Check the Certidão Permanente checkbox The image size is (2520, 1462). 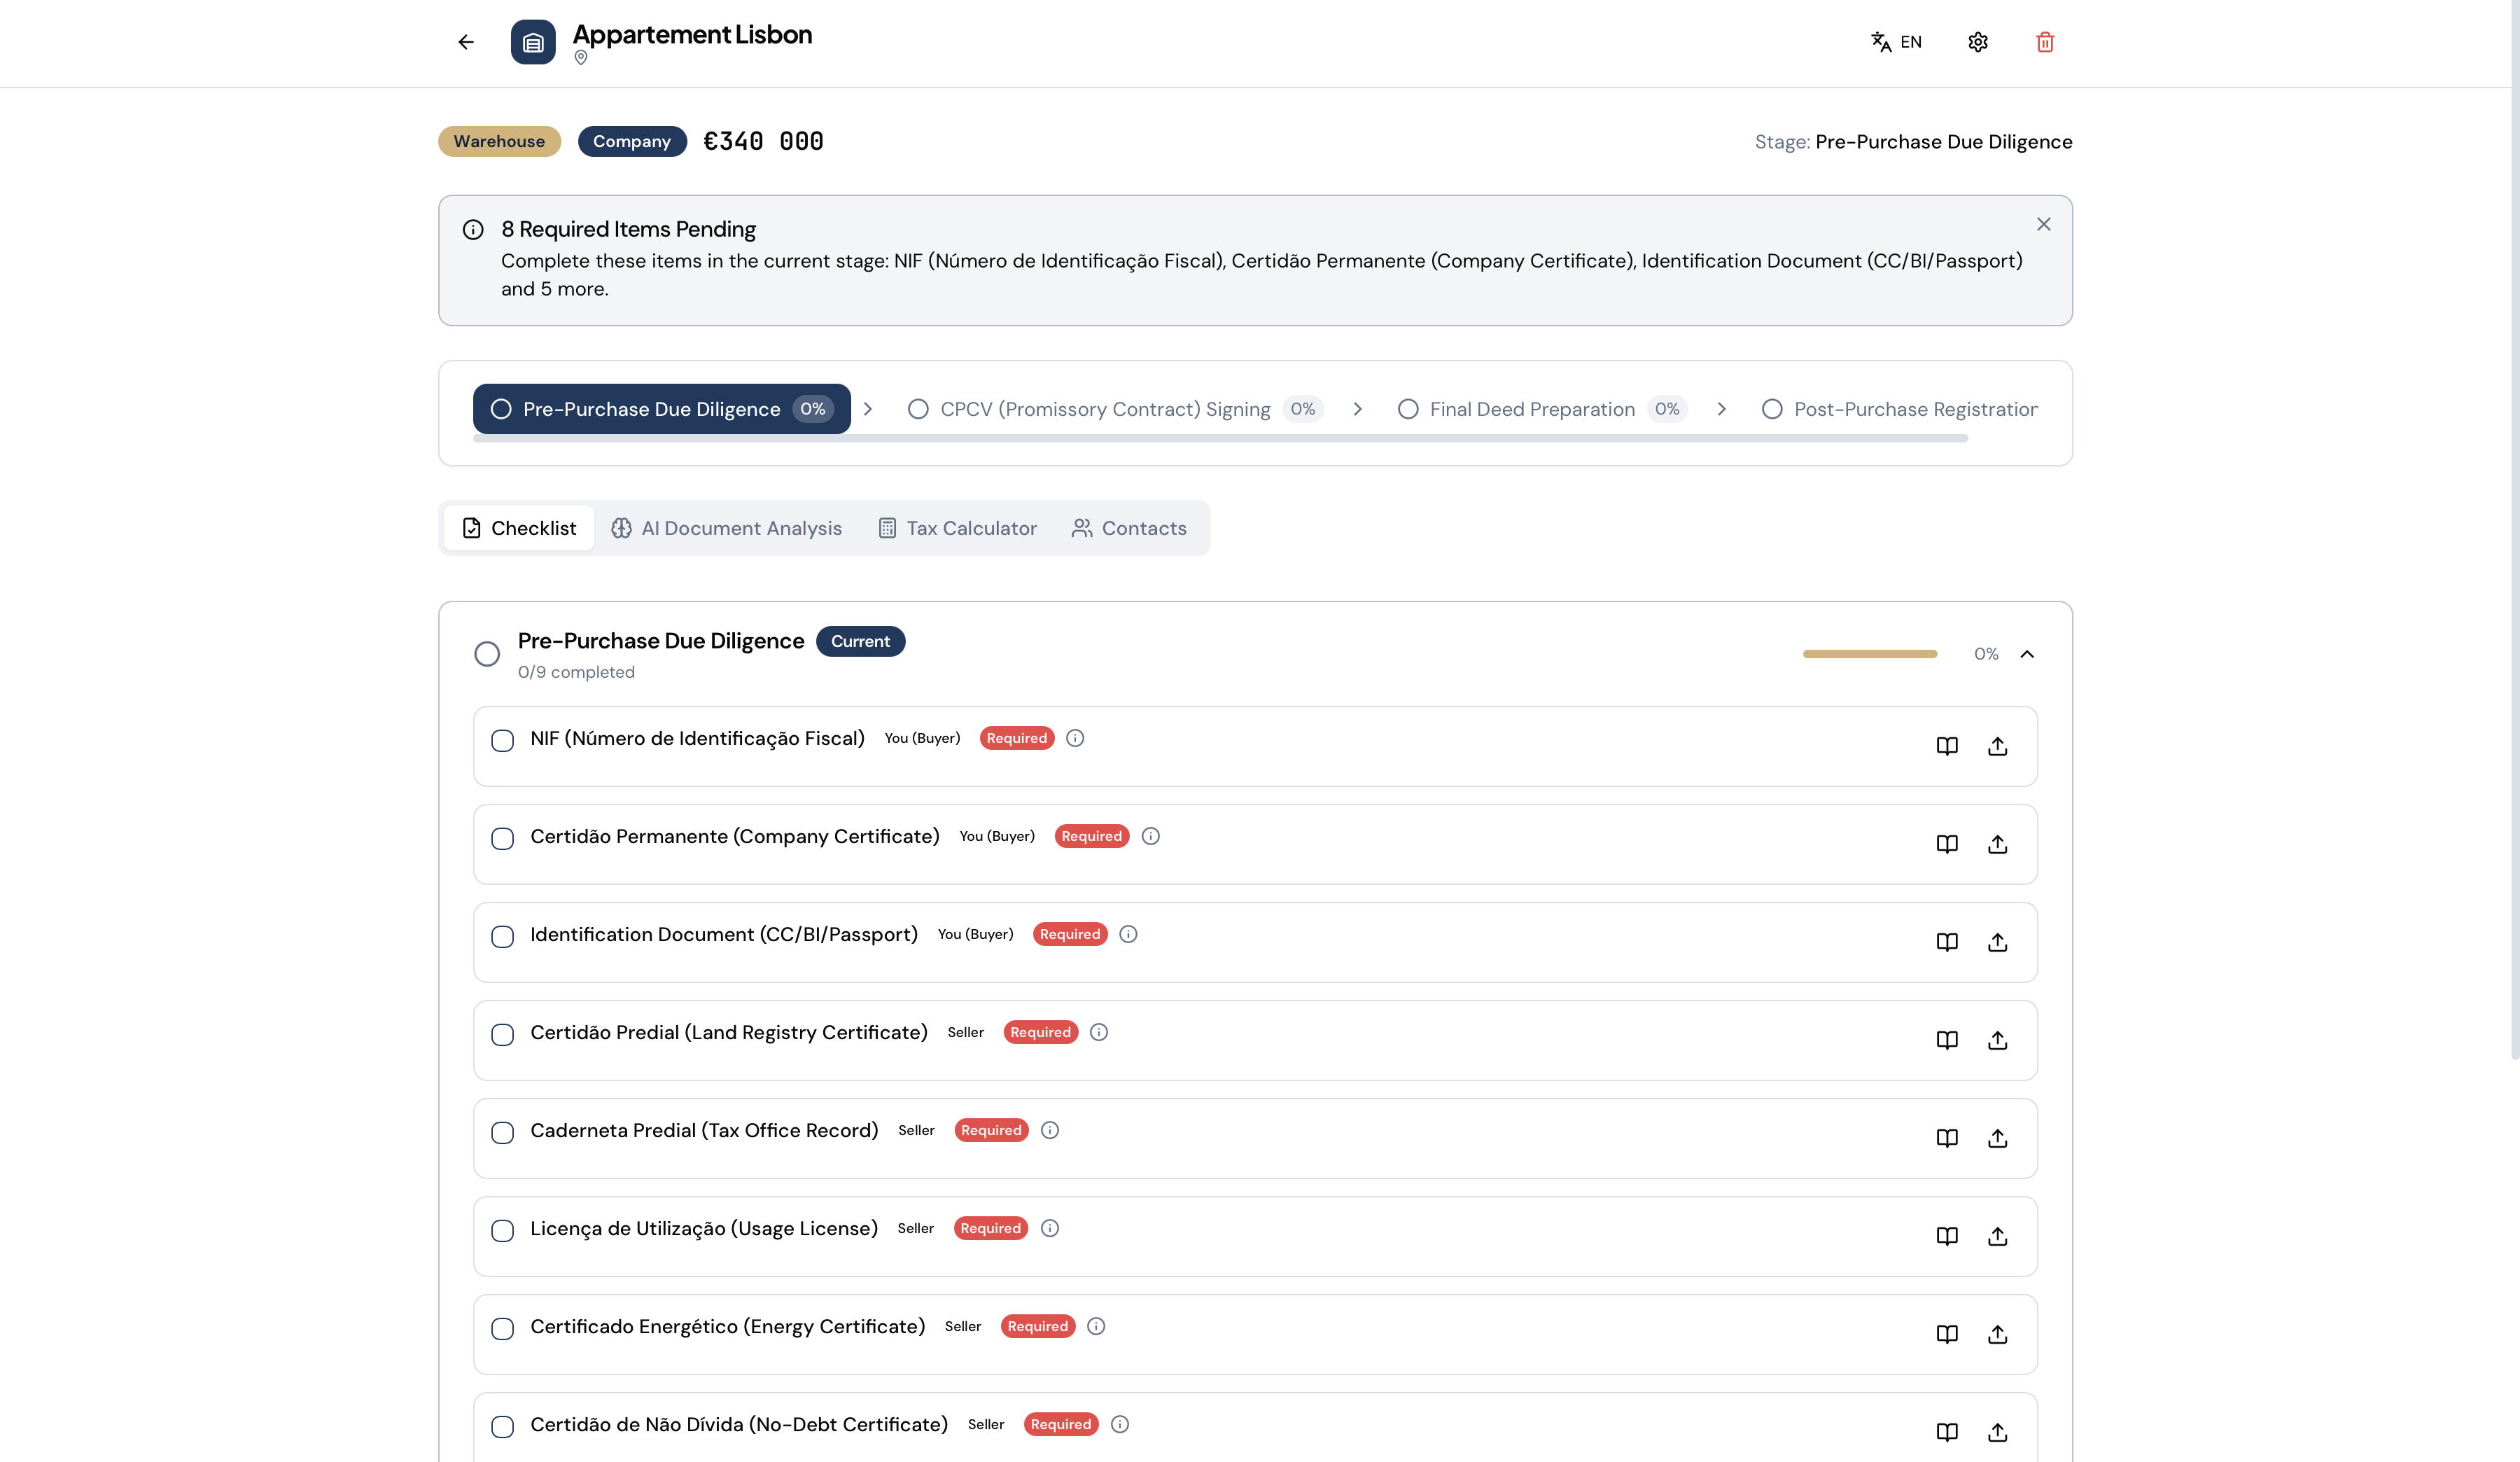[502, 838]
